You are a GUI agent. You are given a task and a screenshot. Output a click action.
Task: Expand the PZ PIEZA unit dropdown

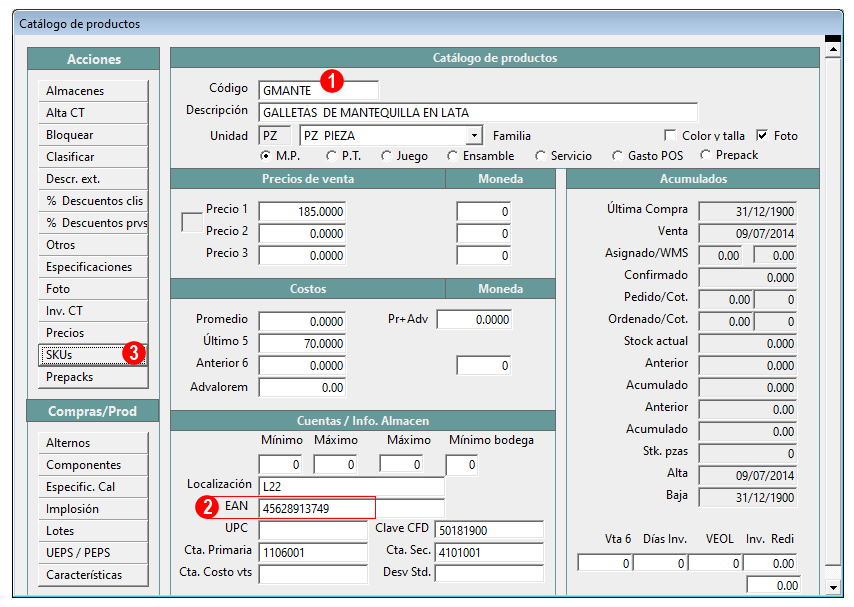coord(474,135)
